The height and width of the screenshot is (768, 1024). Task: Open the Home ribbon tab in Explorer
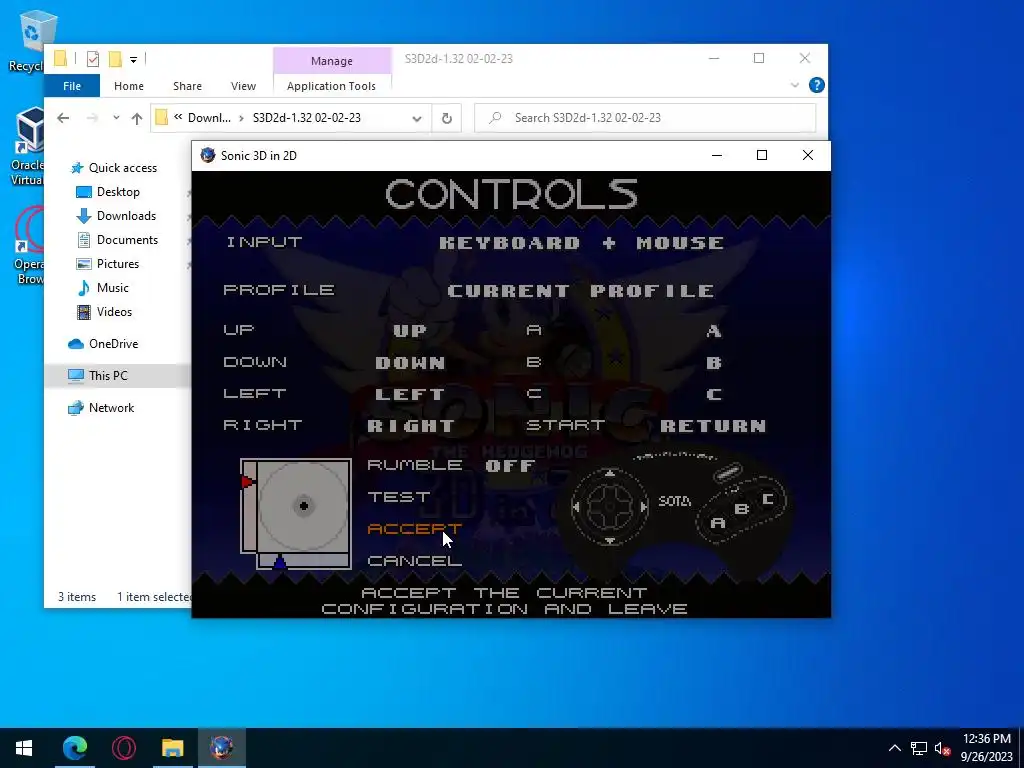(x=129, y=86)
